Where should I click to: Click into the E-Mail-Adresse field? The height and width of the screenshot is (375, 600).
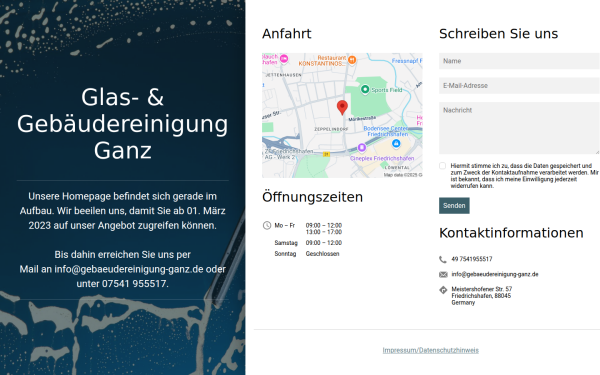[x=519, y=86]
